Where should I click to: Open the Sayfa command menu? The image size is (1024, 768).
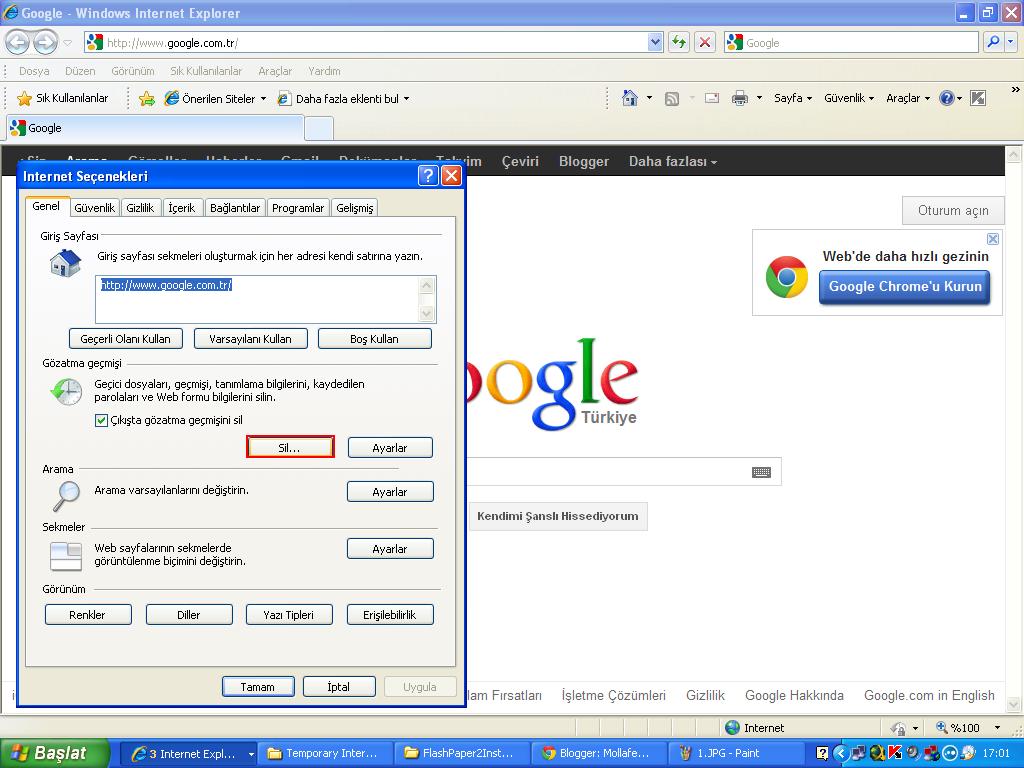click(x=793, y=98)
